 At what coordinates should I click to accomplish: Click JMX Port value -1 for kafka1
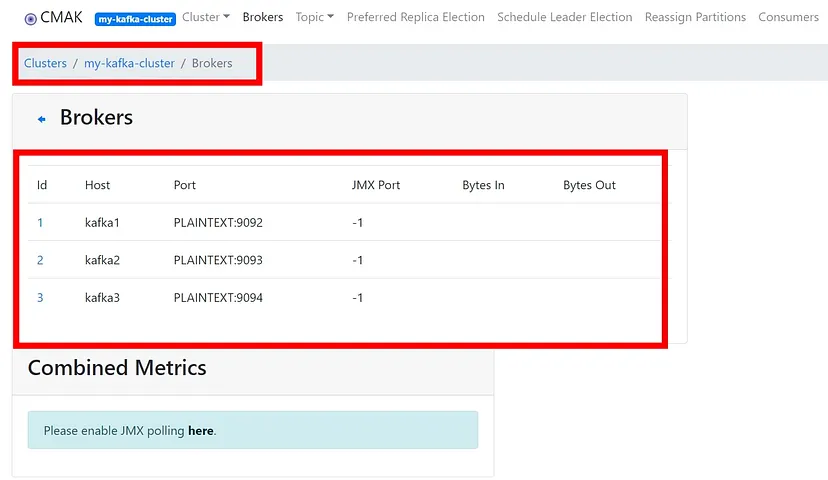tap(357, 223)
